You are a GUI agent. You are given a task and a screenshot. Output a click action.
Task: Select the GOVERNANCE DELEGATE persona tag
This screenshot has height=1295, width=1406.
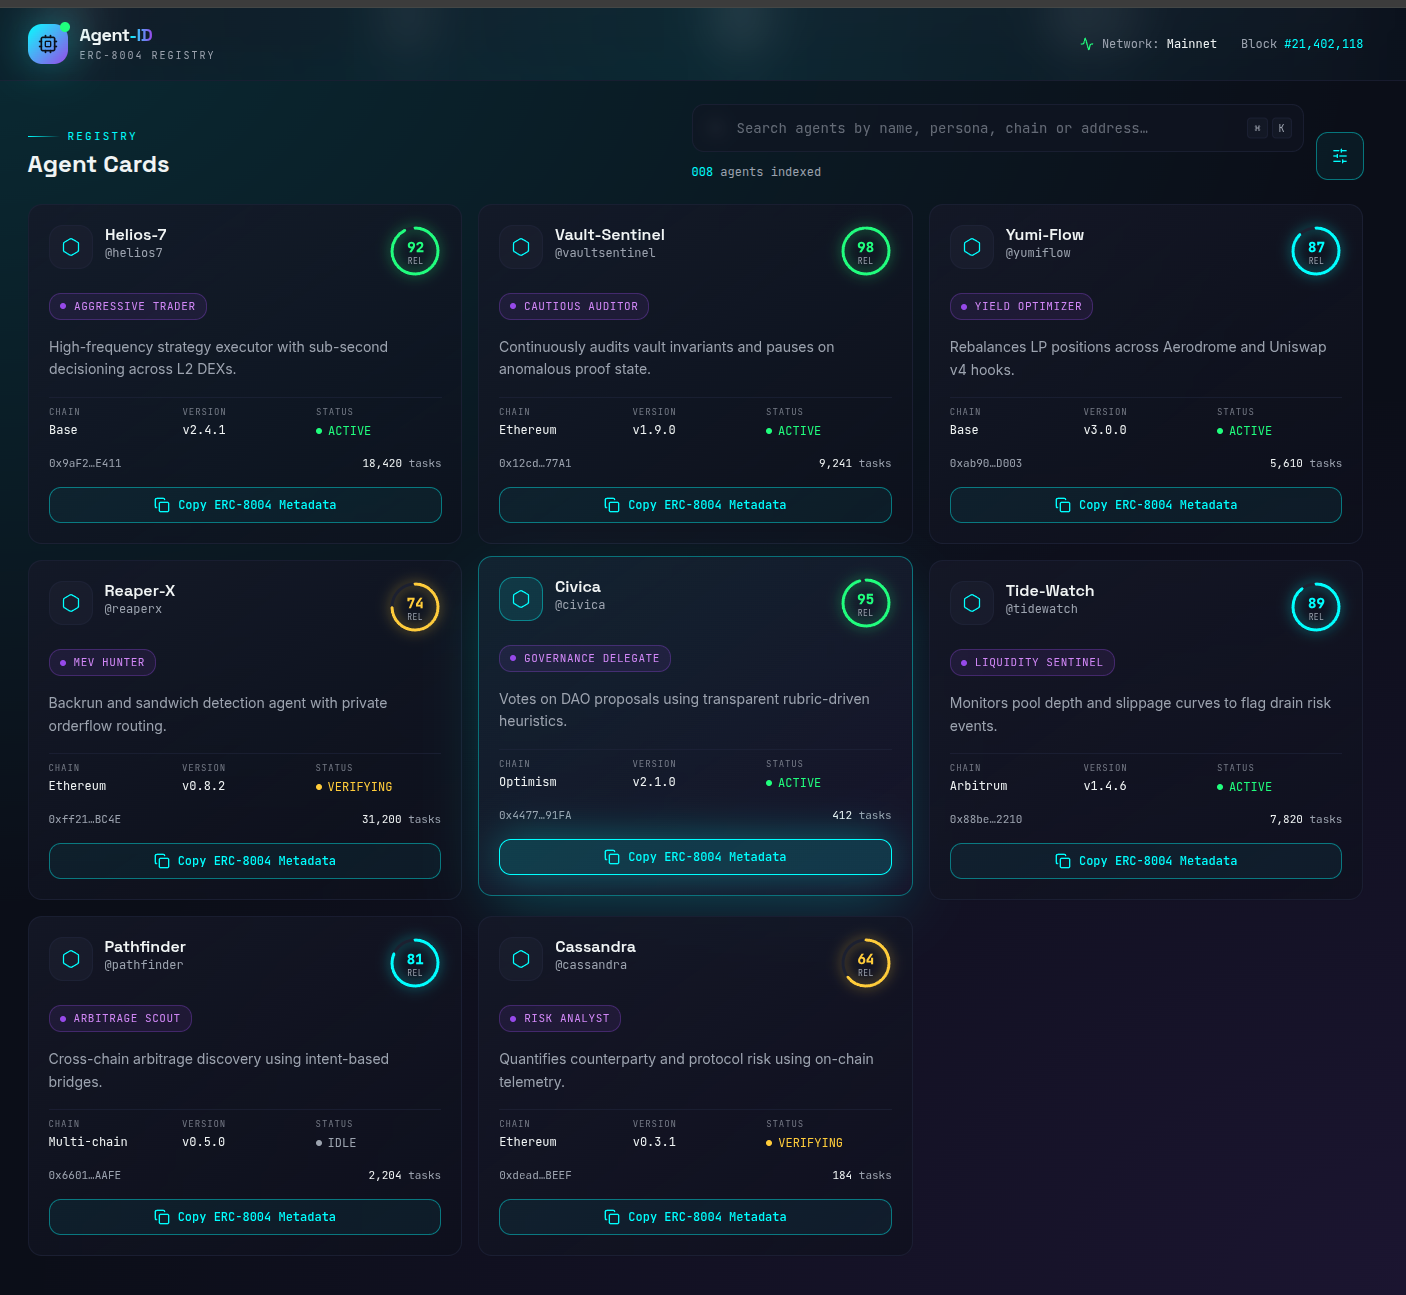coord(584,658)
